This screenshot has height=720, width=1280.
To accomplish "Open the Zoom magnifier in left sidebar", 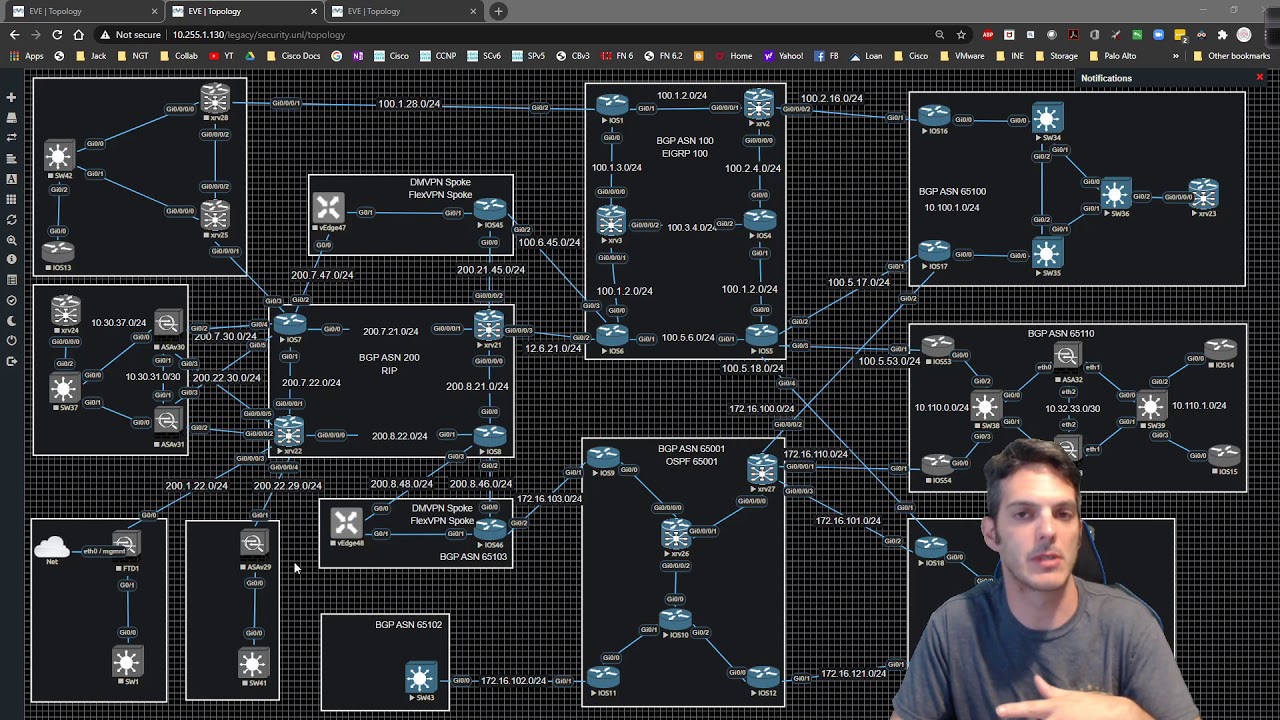I will 11,240.
